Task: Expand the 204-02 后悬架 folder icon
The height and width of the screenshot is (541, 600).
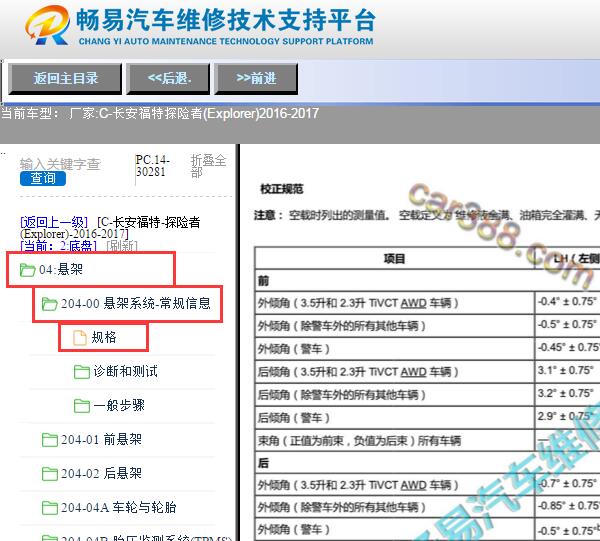Action: (49, 474)
